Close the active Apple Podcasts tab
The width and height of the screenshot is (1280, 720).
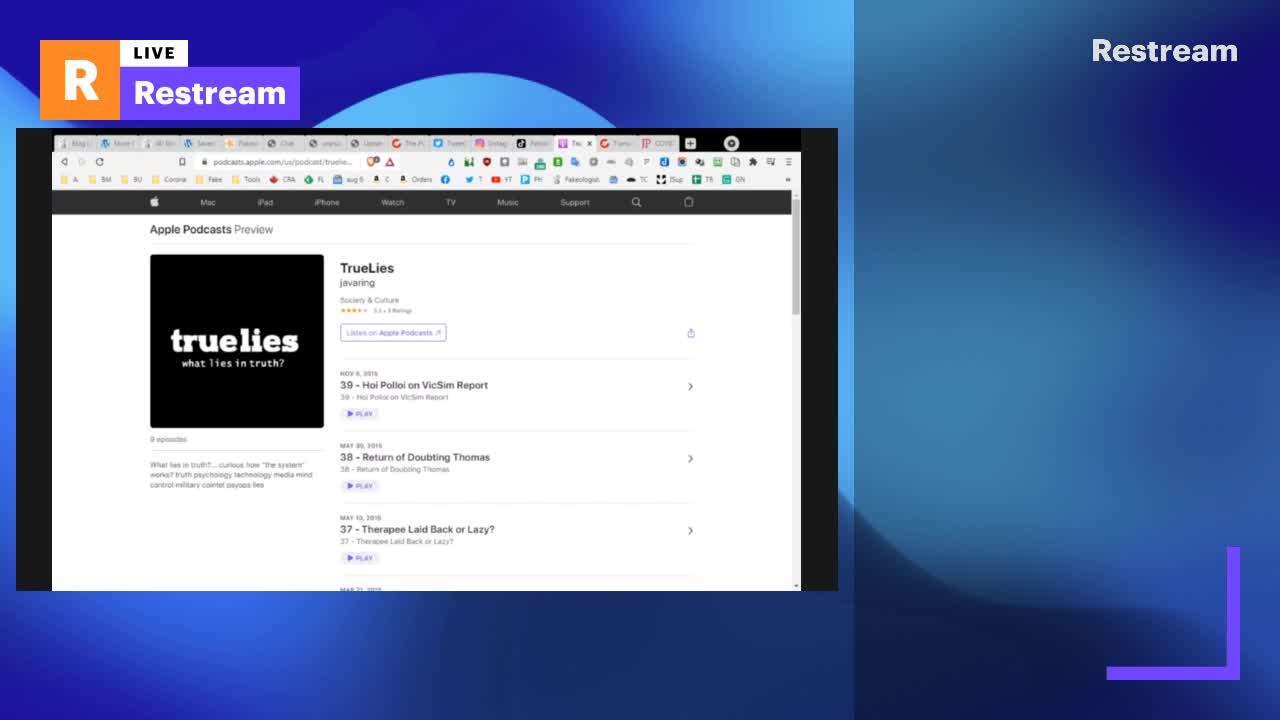point(589,143)
